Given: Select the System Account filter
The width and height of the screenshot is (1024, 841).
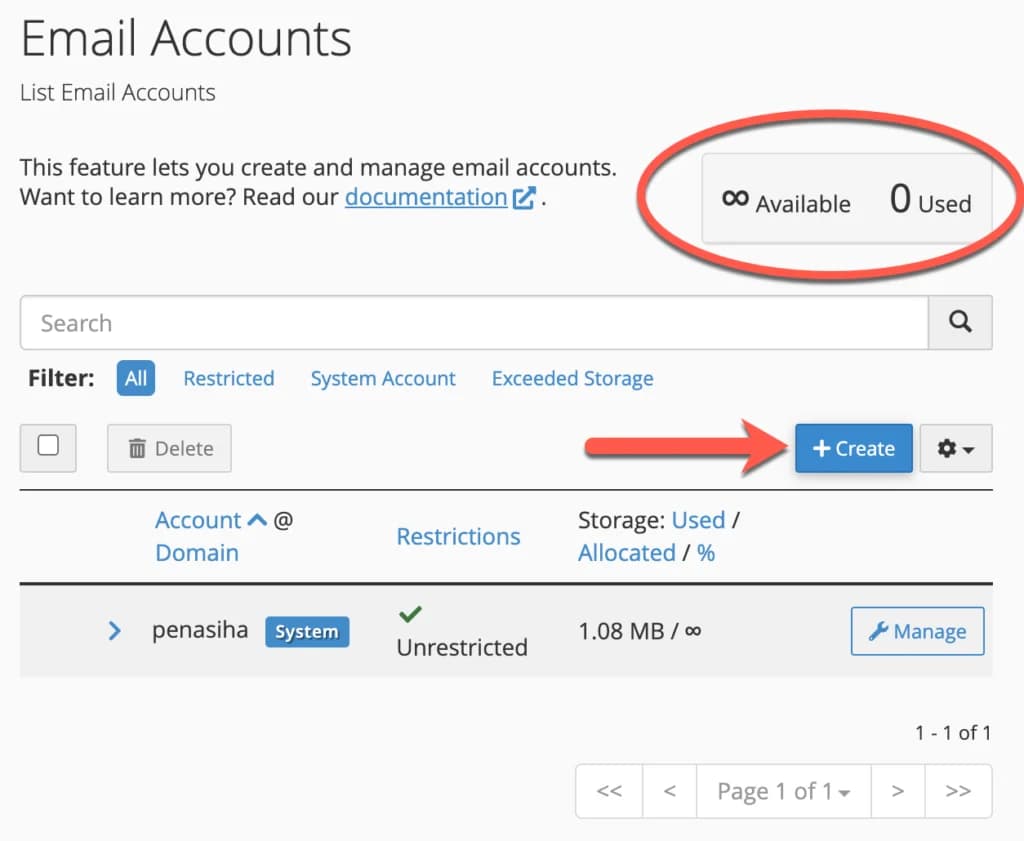Looking at the screenshot, I should coord(383,378).
